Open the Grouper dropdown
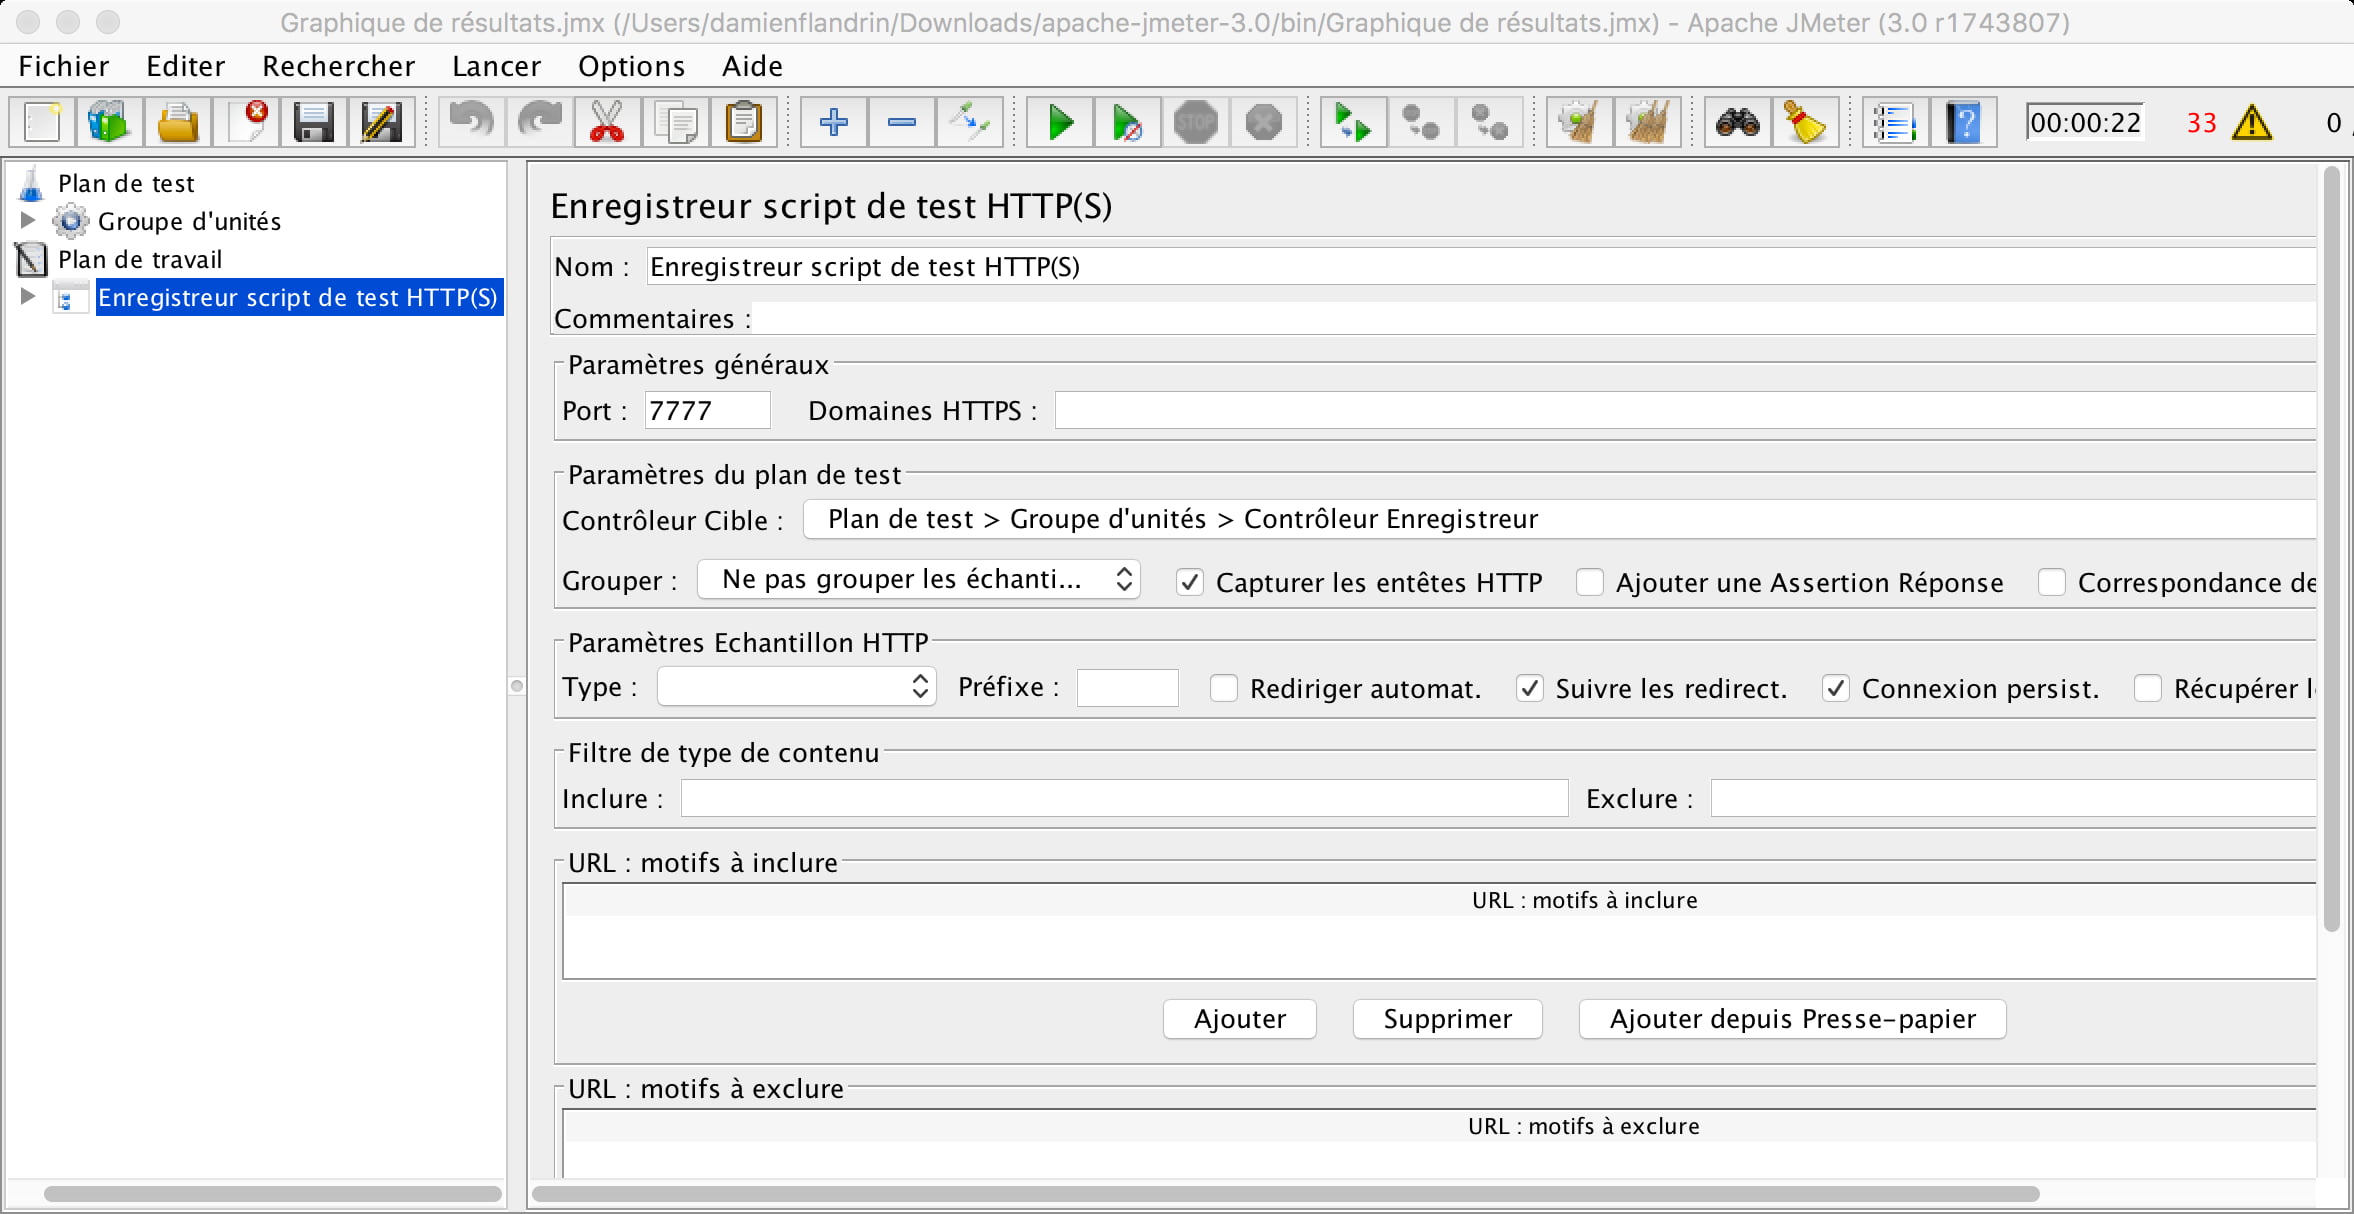 918,579
